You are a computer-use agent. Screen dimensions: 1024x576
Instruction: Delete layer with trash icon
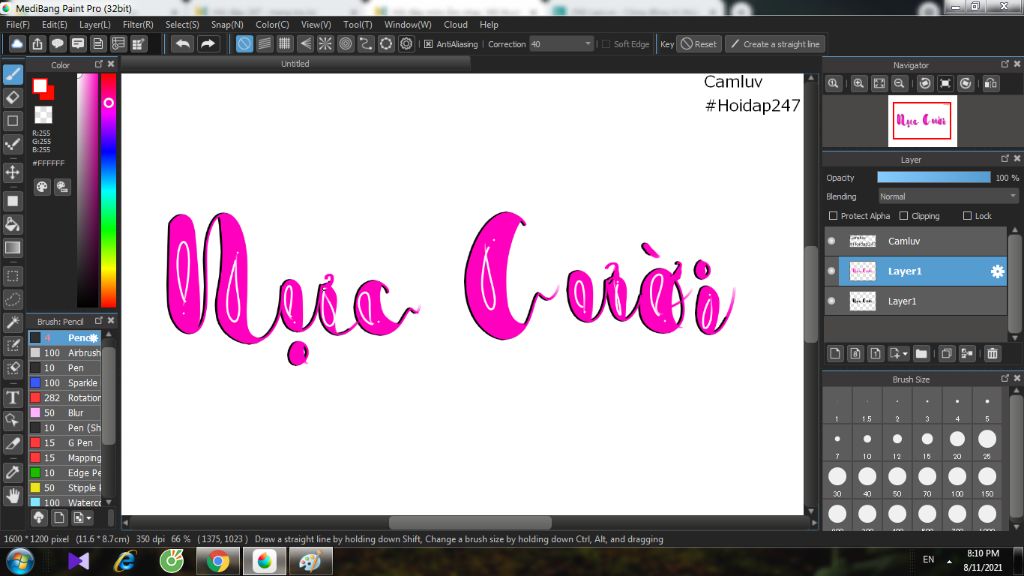coord(993,353)
